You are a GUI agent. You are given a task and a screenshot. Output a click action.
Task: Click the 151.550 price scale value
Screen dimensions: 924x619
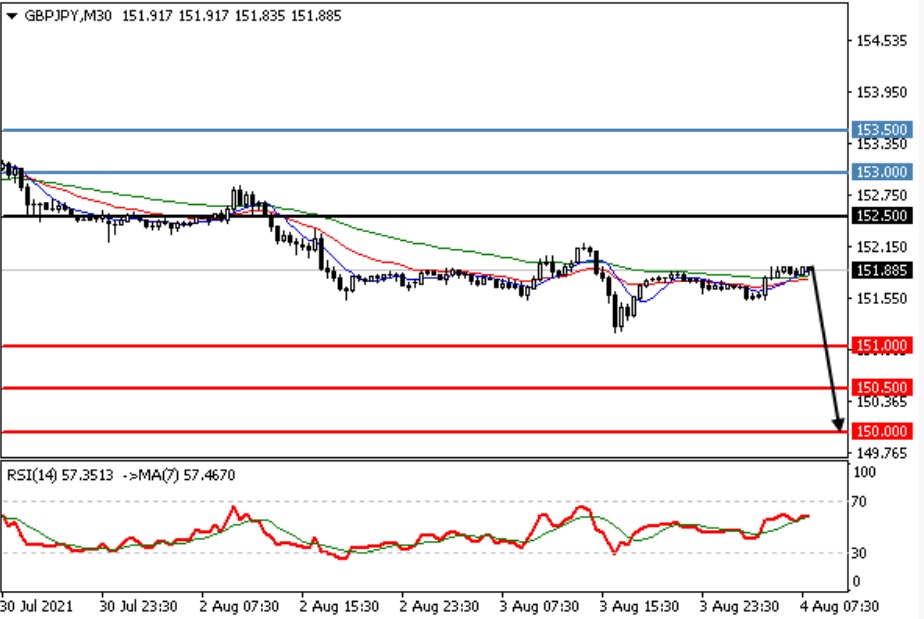pos(882,299)
